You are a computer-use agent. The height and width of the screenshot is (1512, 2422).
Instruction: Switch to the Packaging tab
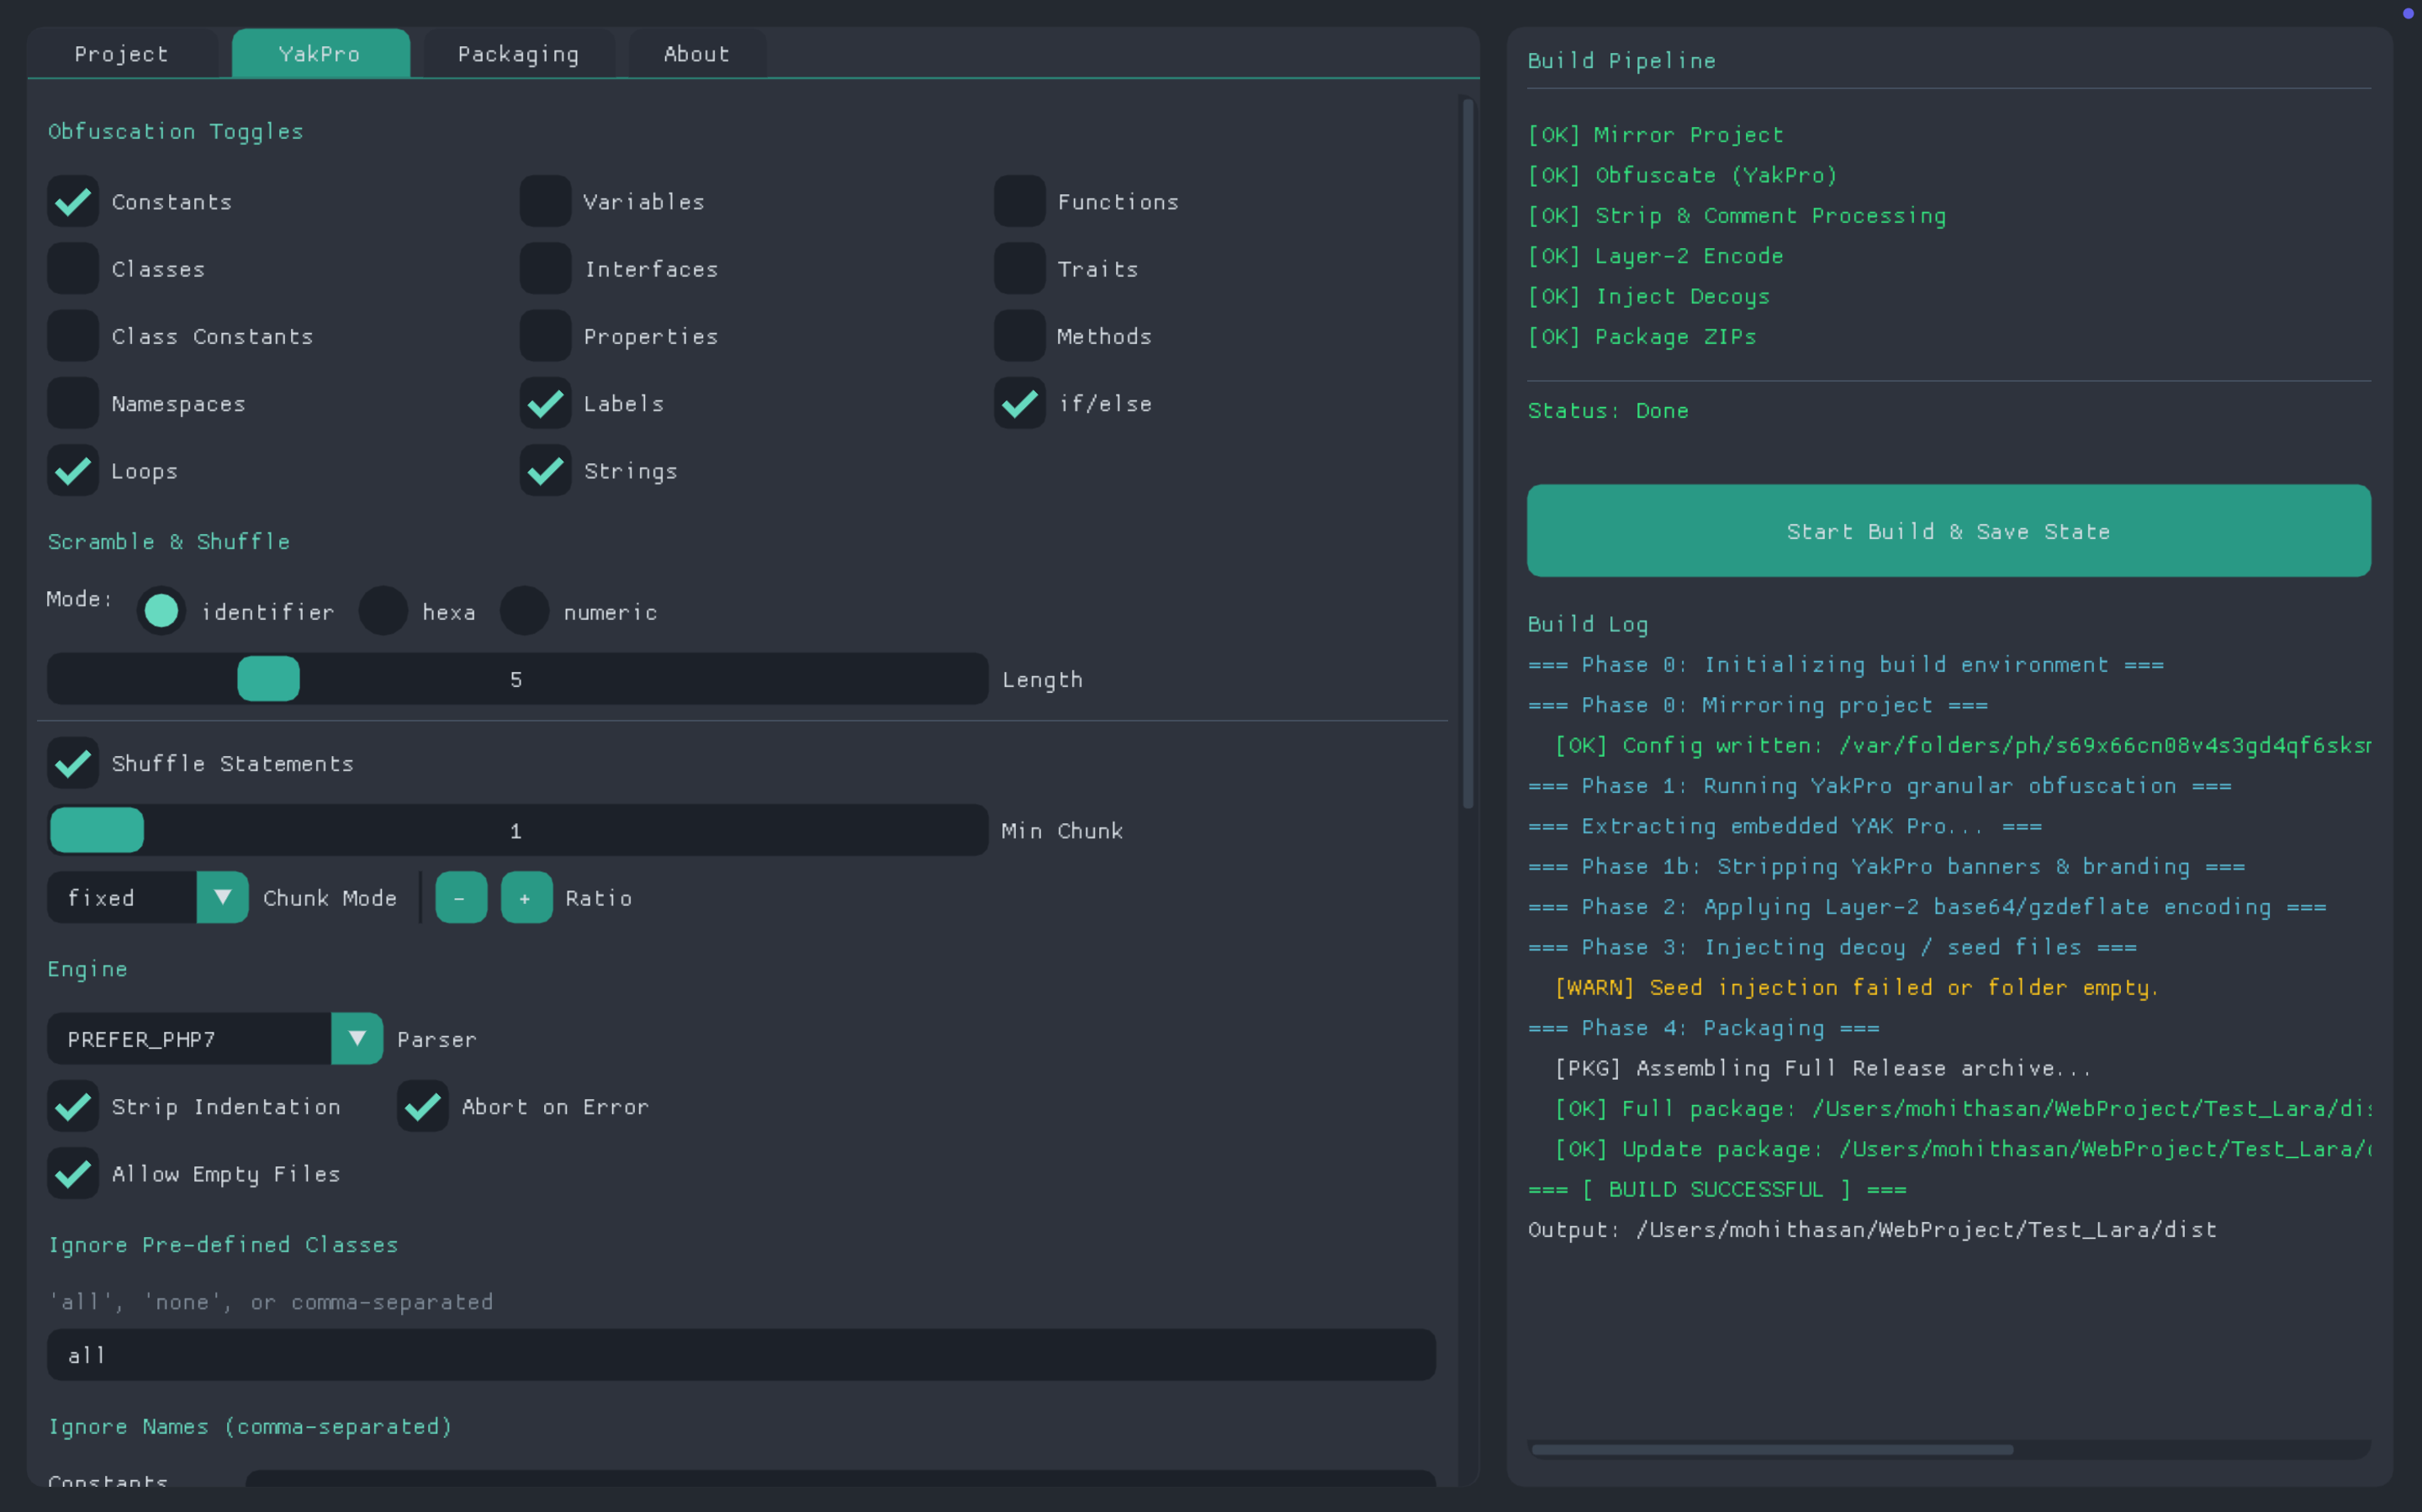tap(518, 54)
